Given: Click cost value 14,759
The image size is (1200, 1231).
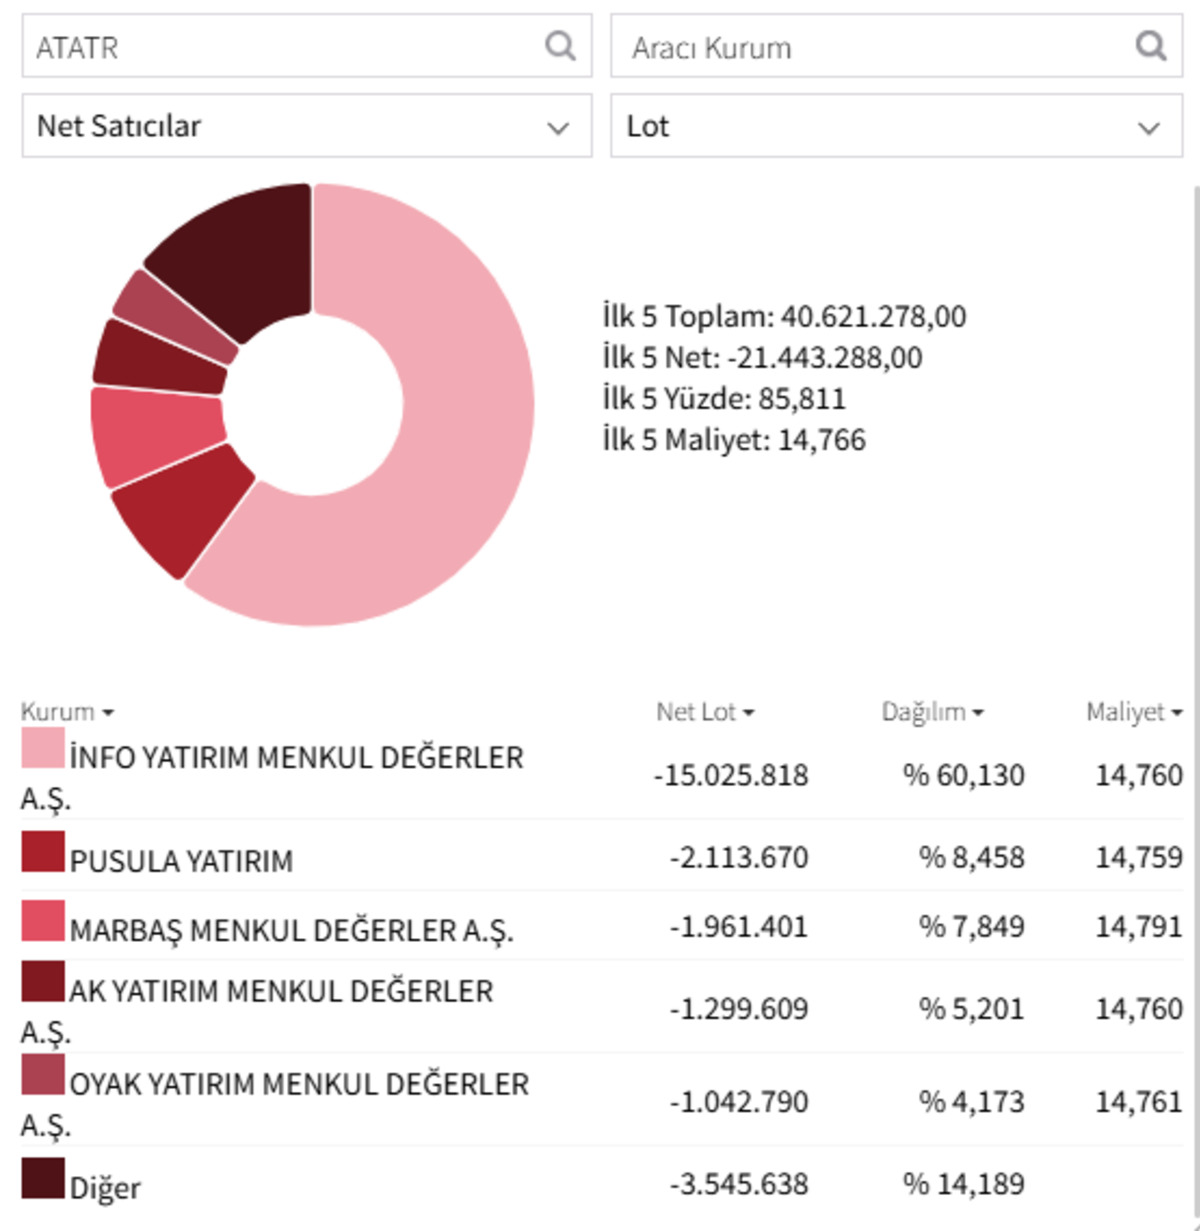Looking at the screenshot, I should pyautogui.click(x=1139, y=857).
